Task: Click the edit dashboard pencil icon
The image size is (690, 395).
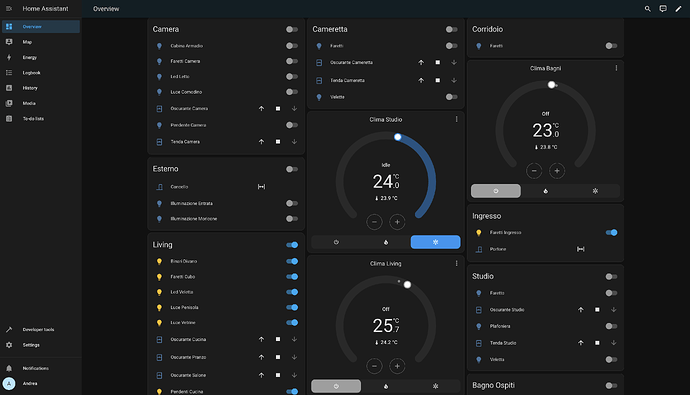Action: [x=679, y=8]
